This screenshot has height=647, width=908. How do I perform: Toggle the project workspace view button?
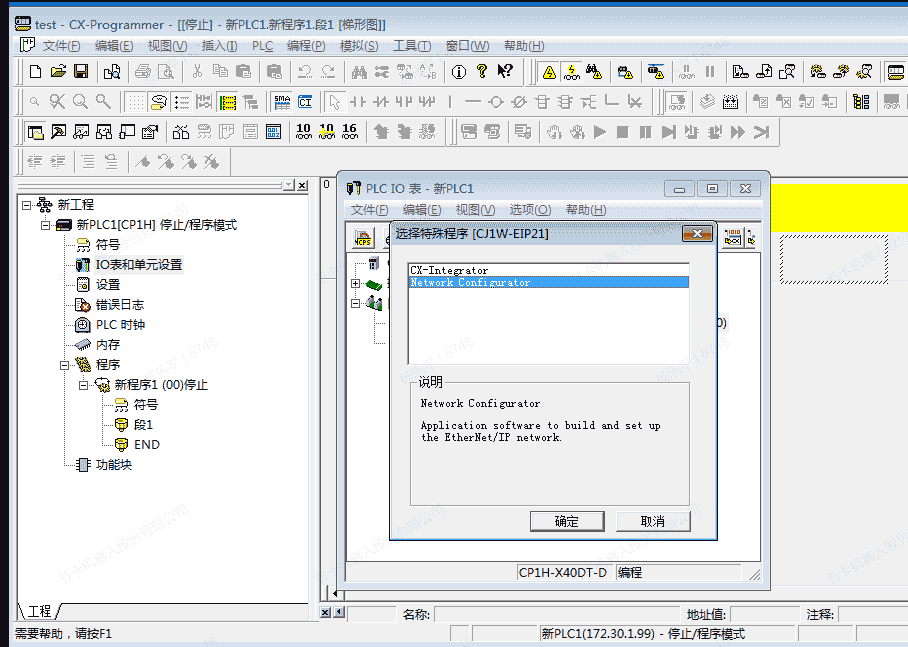coord(35,132)
